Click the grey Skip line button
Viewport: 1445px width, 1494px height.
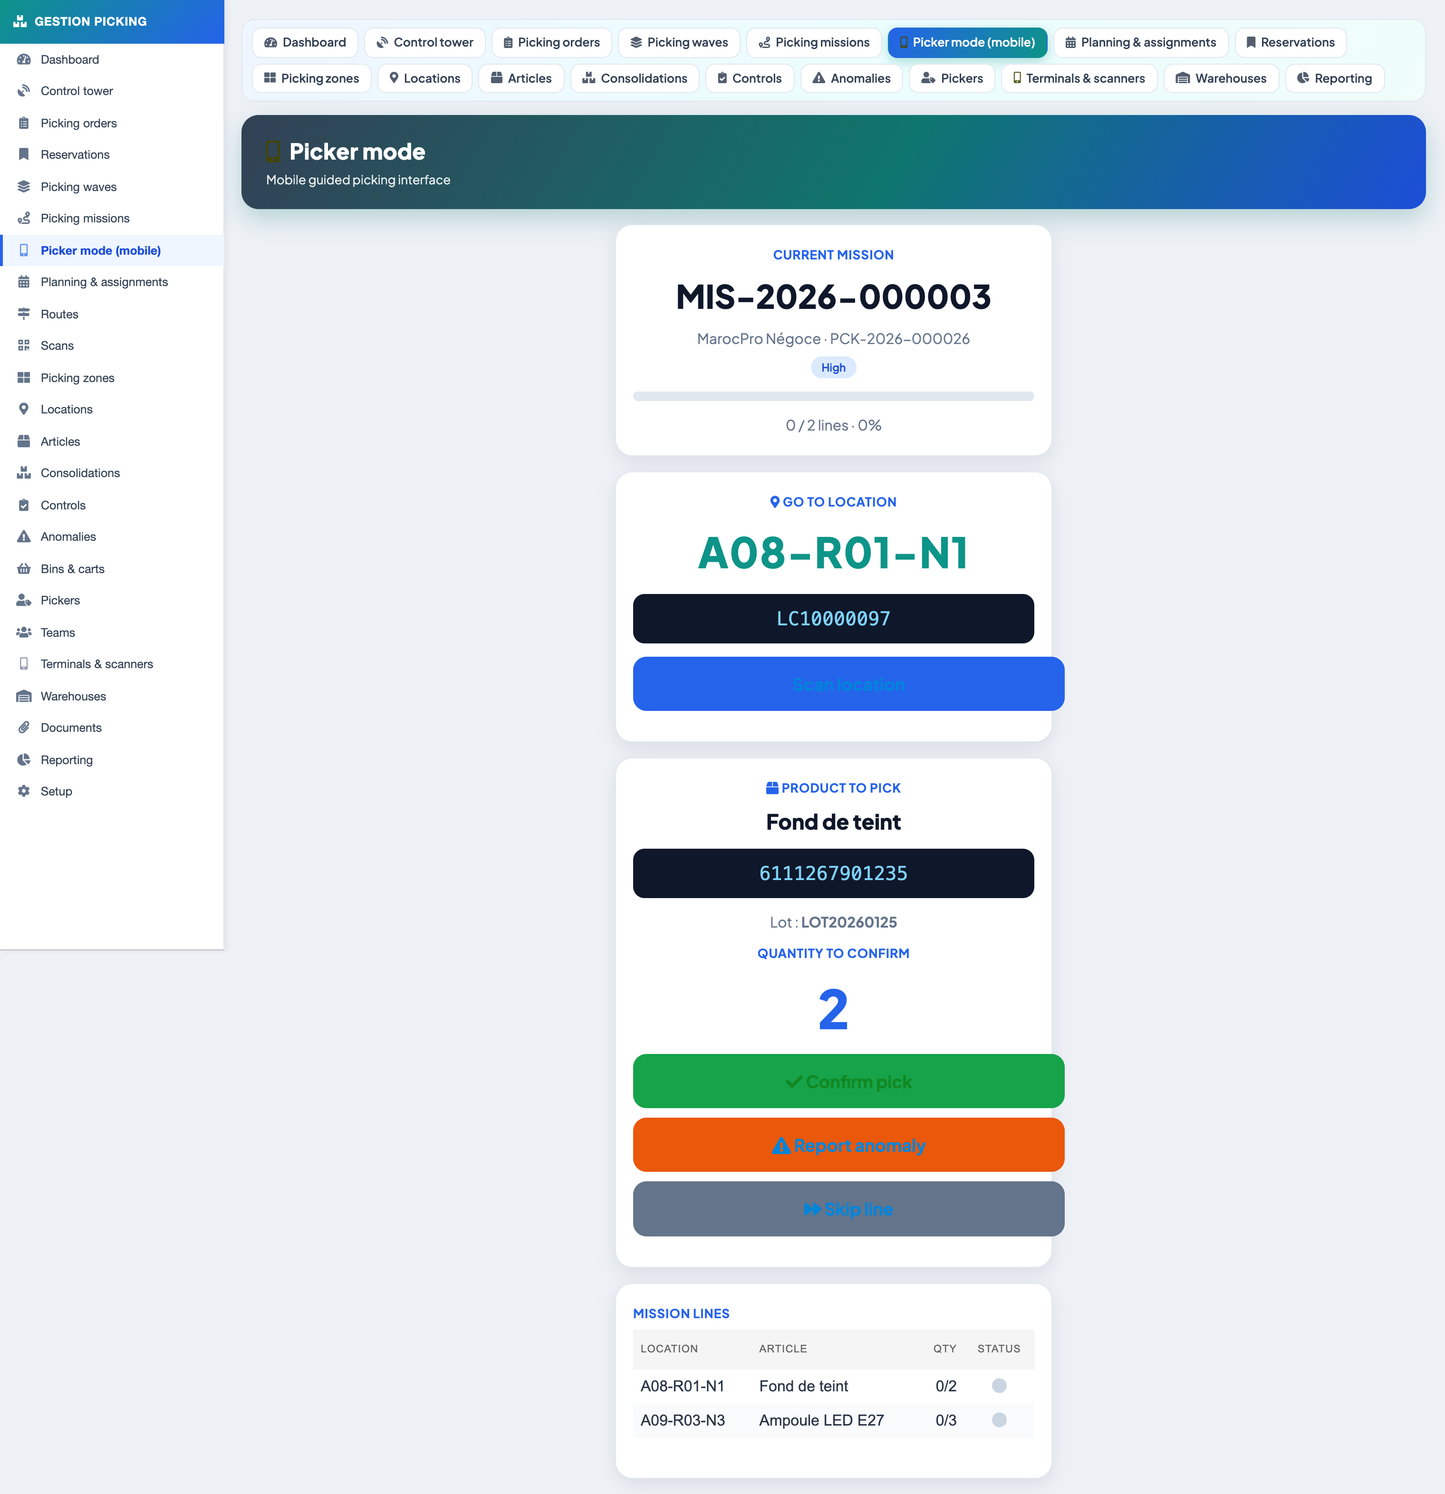(848, 1209)
